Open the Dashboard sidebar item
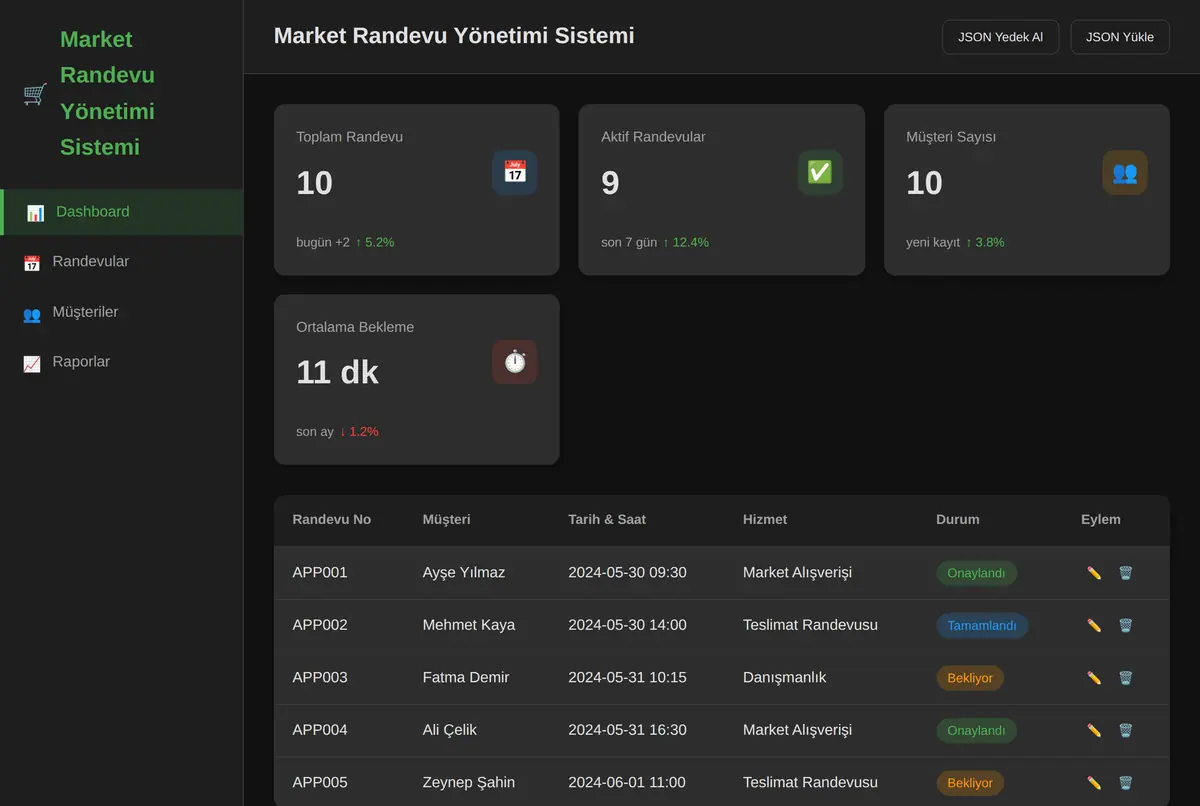Viewport: 1200px width, 806px height. pyautogui.click(x=121, y=212)
